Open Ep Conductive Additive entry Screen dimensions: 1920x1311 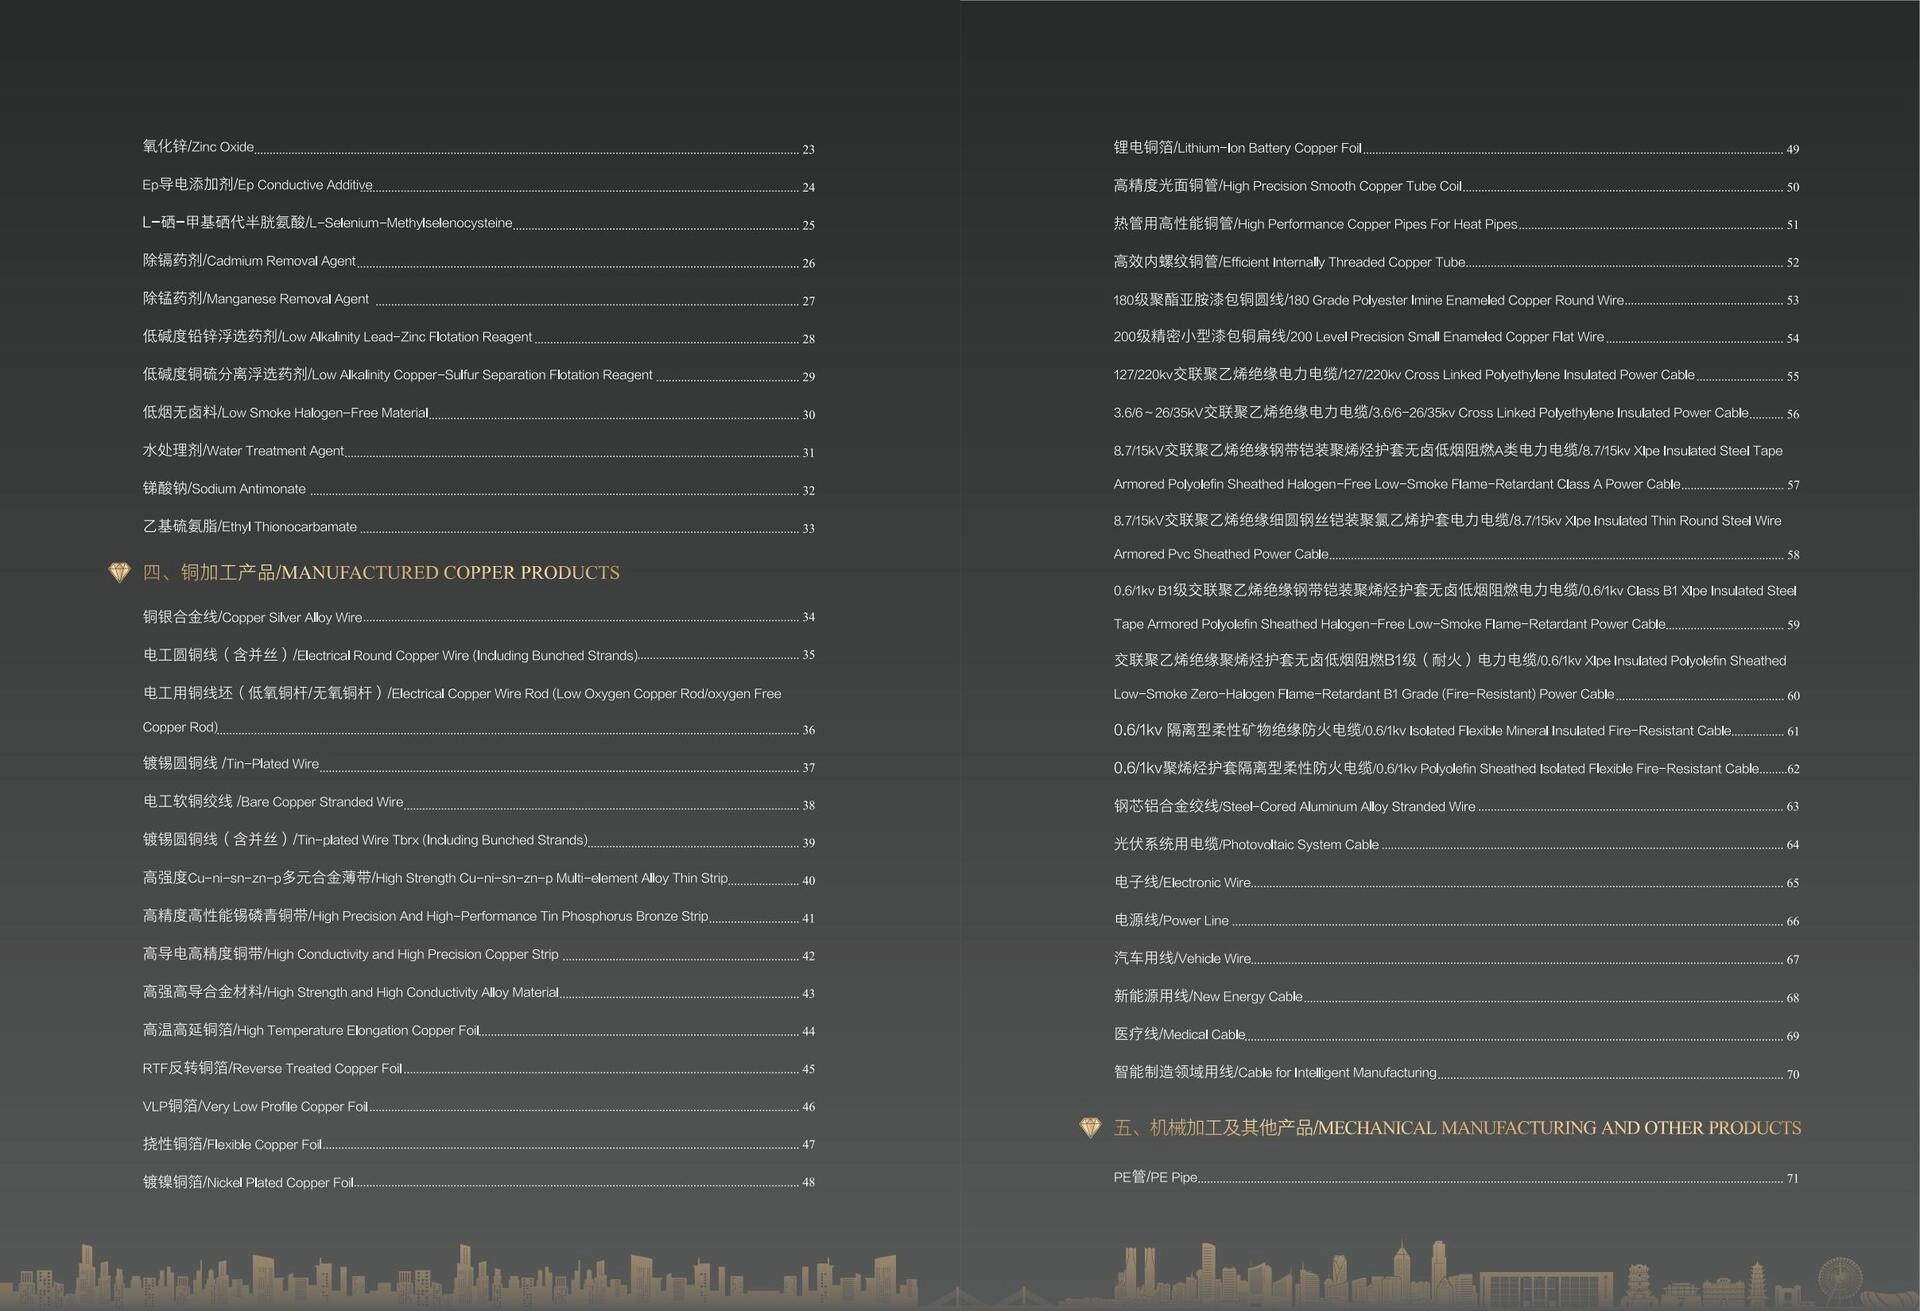coord(257,185)
